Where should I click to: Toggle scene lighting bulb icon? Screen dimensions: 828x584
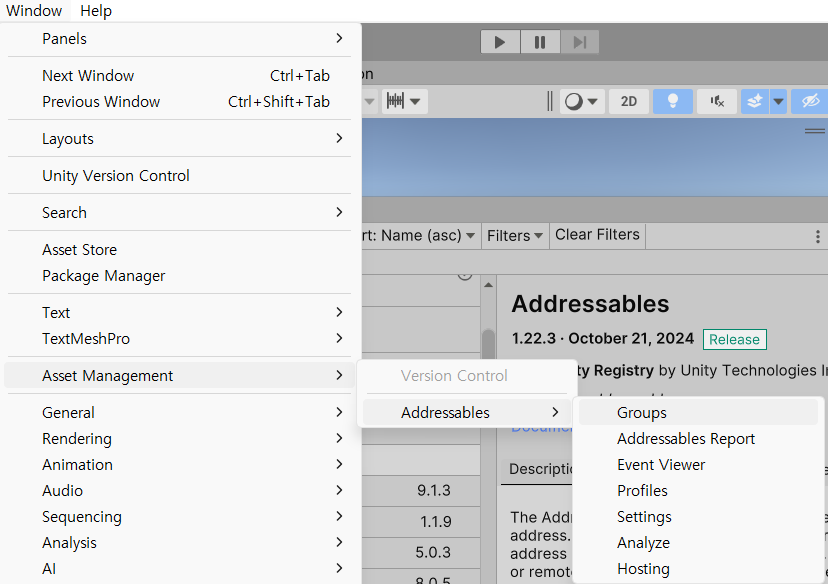point(673,101)
